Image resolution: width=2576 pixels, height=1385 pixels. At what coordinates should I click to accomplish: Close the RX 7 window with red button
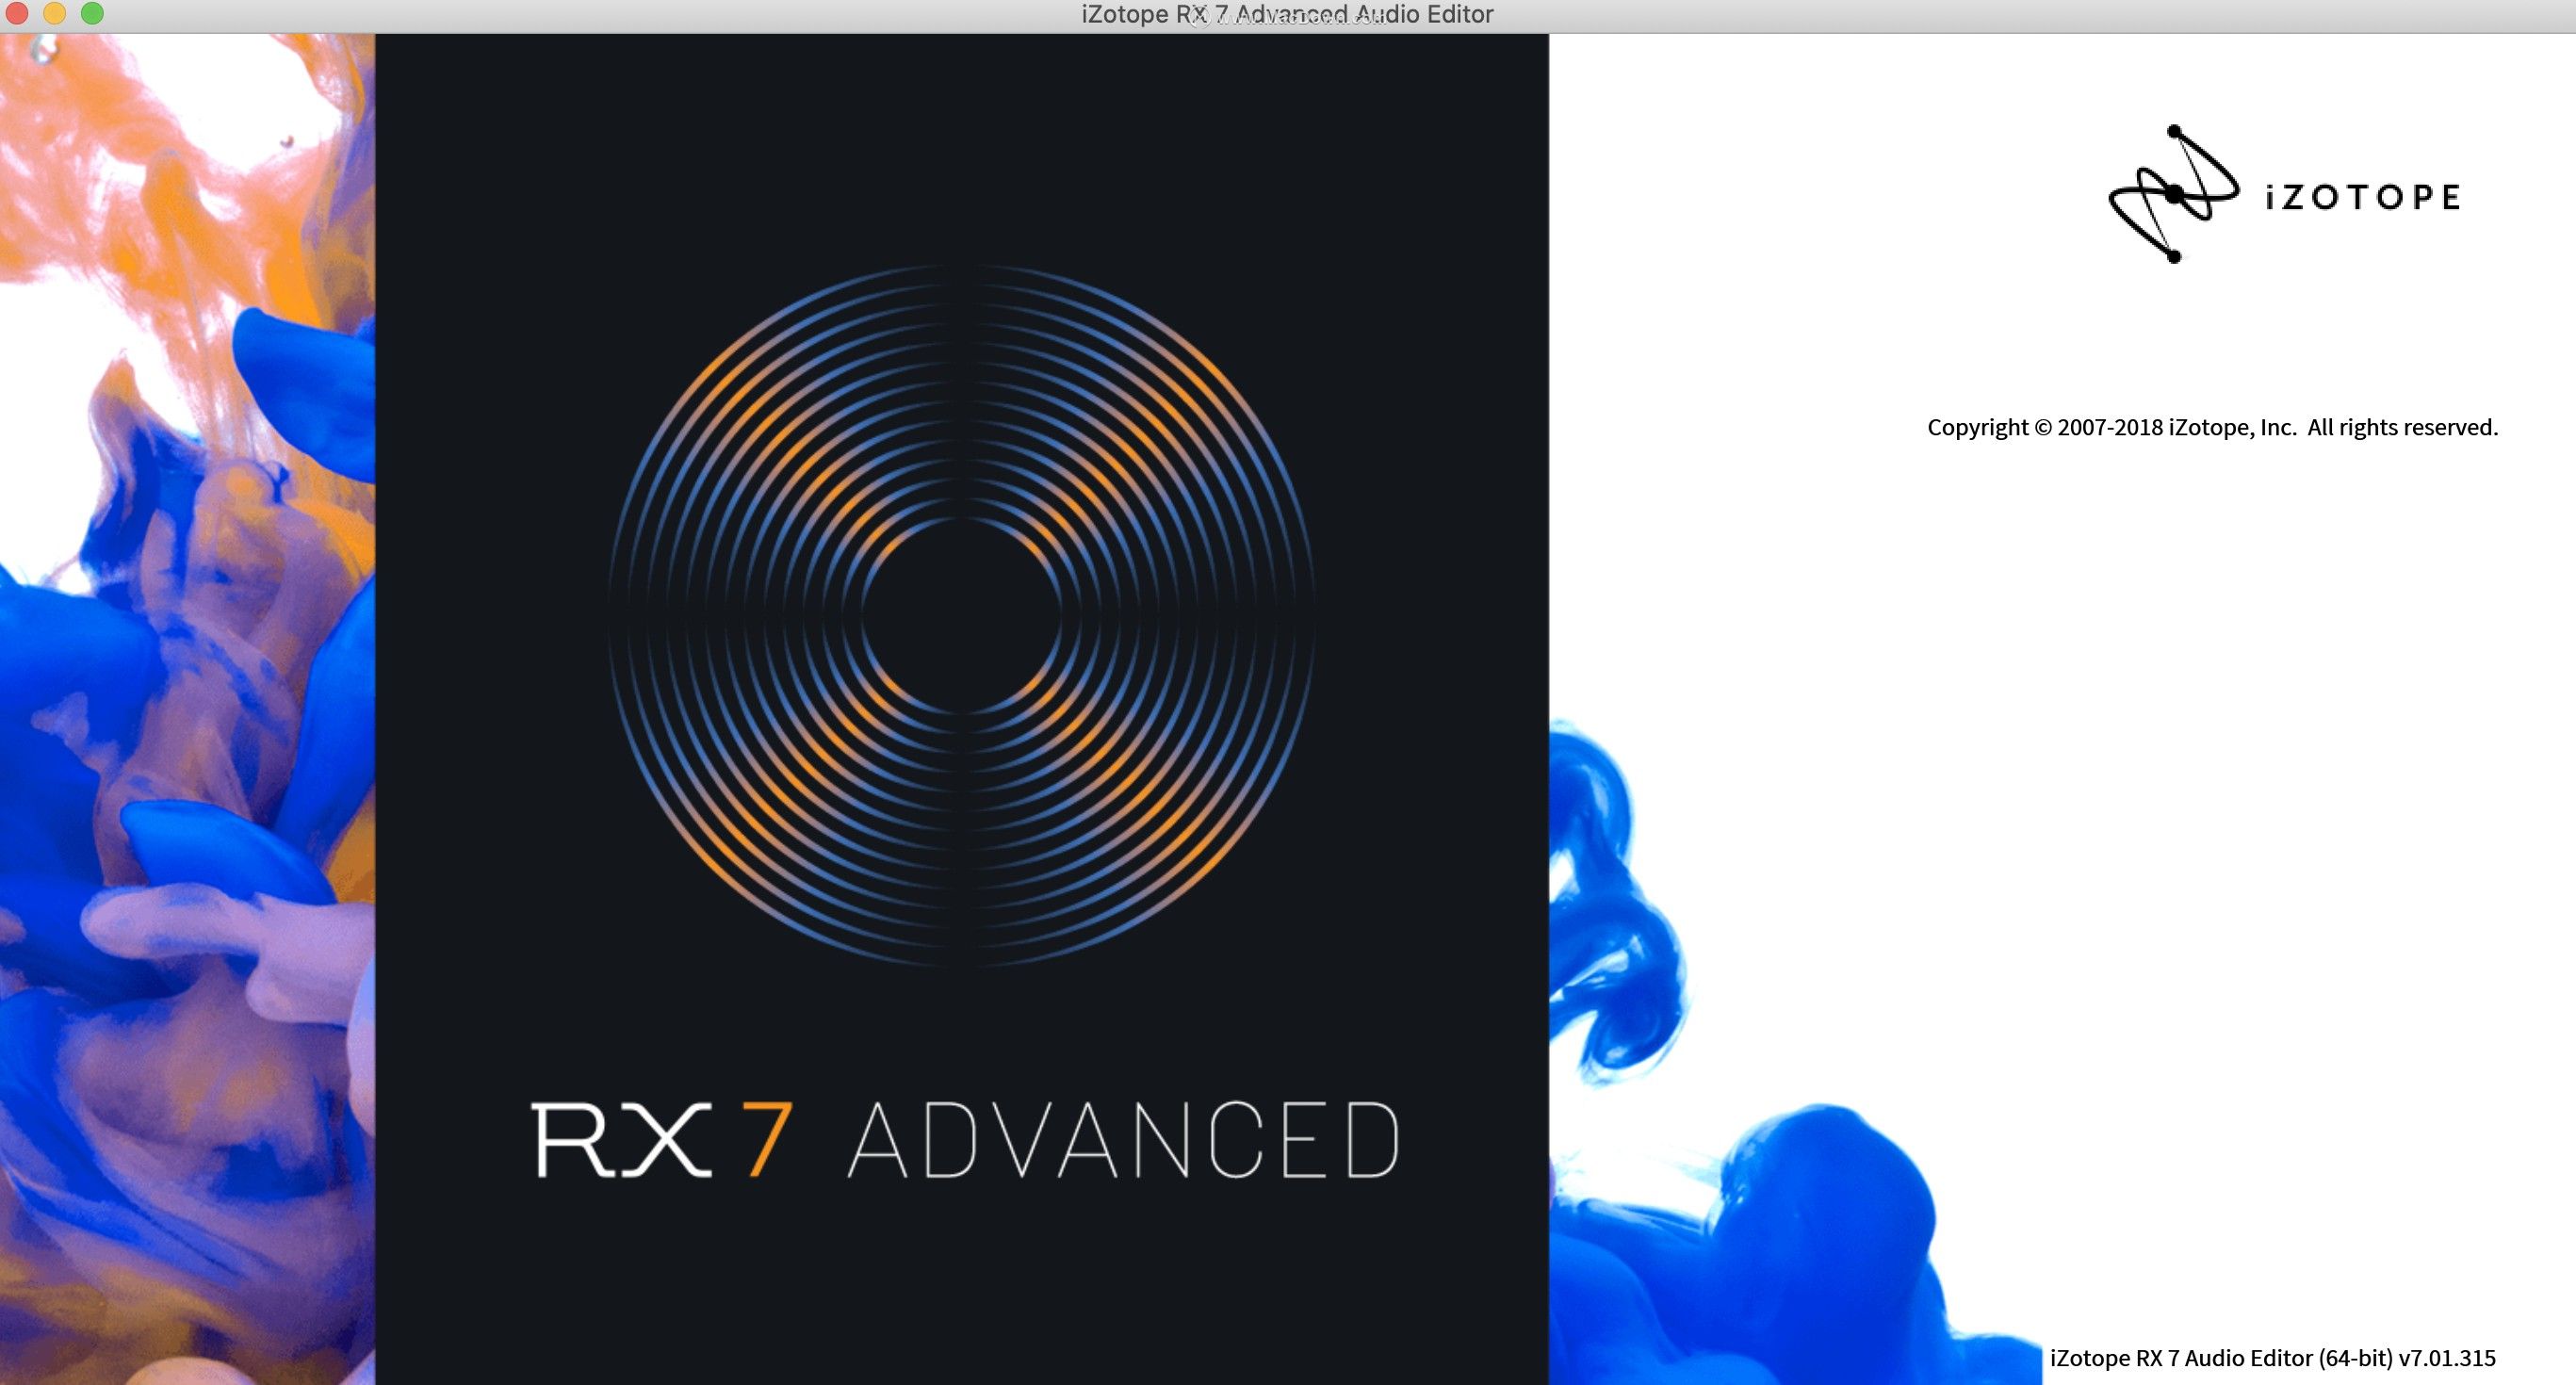(17, 14)
